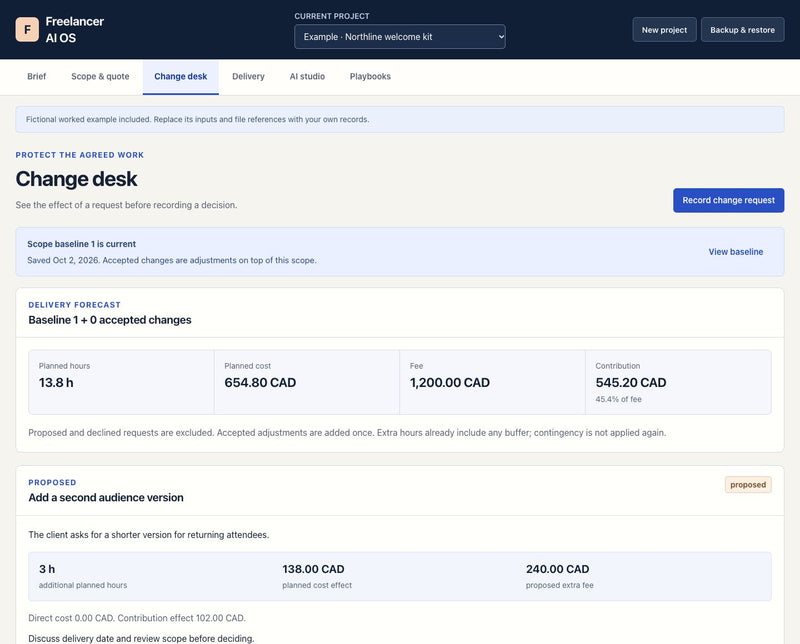Click the 240.00 CAD proposed extra fee
This screenshot has height=644, width=800.
(557, 569)
